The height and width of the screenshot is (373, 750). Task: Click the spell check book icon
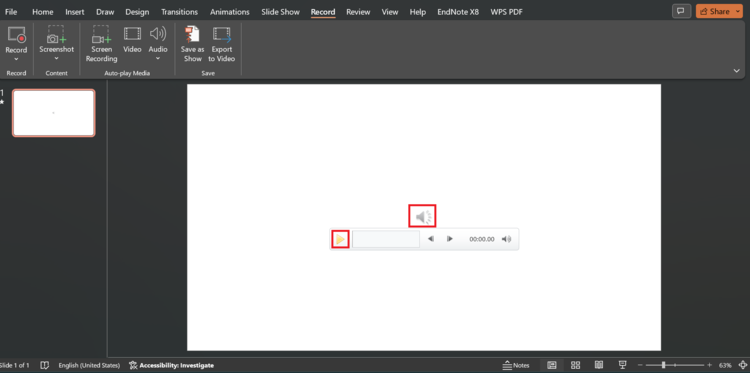pyautogui.click(x=44, y=365)
